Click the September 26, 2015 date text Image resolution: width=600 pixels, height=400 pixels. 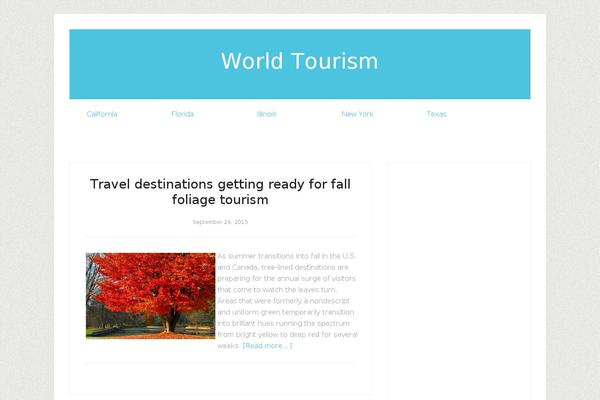220,222
